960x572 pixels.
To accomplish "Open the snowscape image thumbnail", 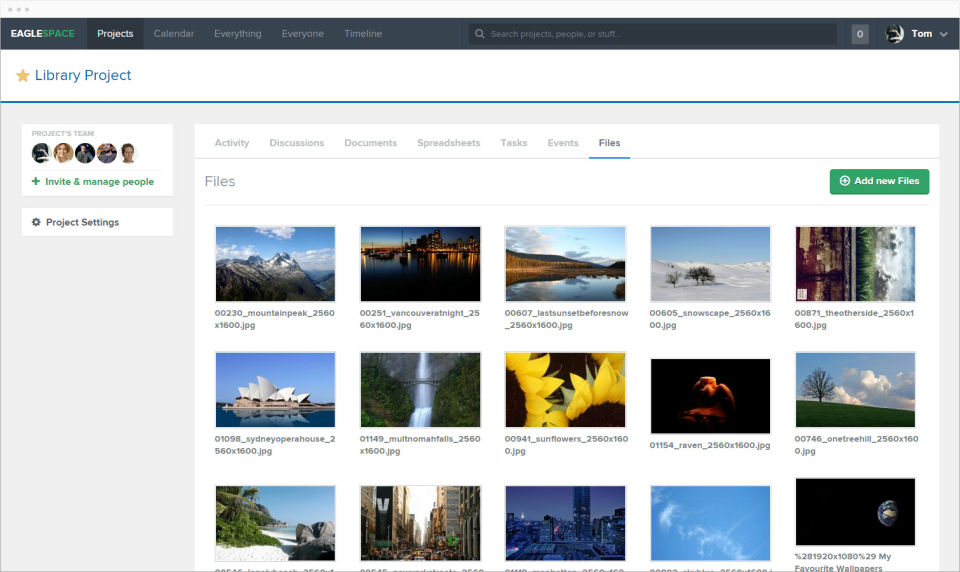I will coord(710,264).
